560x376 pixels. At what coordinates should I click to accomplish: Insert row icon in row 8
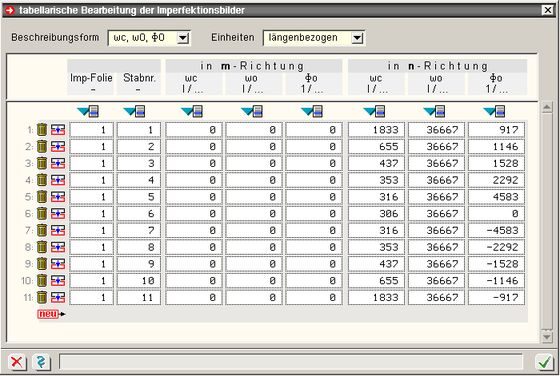pos(58,247)
